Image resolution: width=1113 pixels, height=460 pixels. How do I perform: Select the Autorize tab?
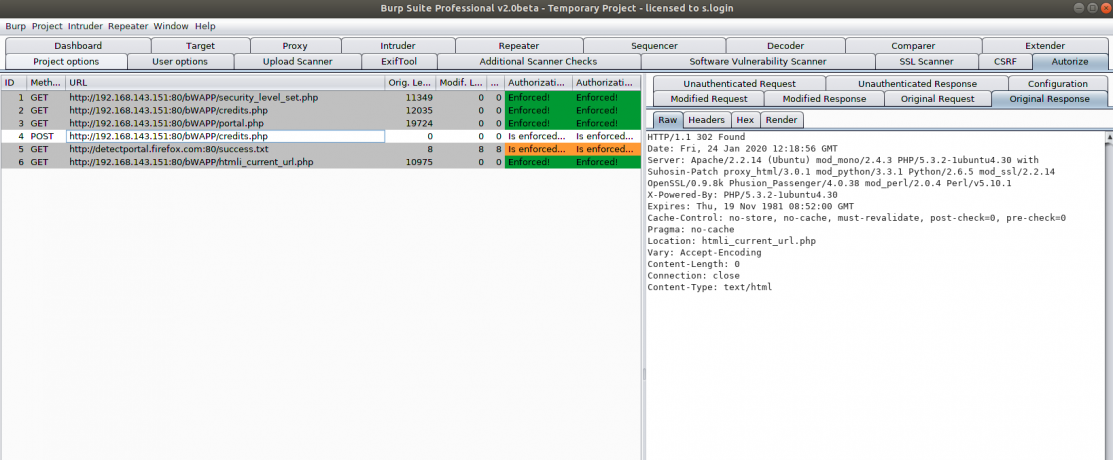1070,62
